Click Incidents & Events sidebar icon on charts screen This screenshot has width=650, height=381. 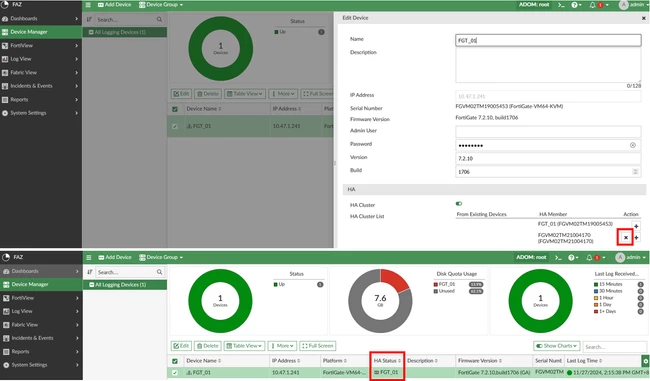pyautogui.click(x=6, y=338)
